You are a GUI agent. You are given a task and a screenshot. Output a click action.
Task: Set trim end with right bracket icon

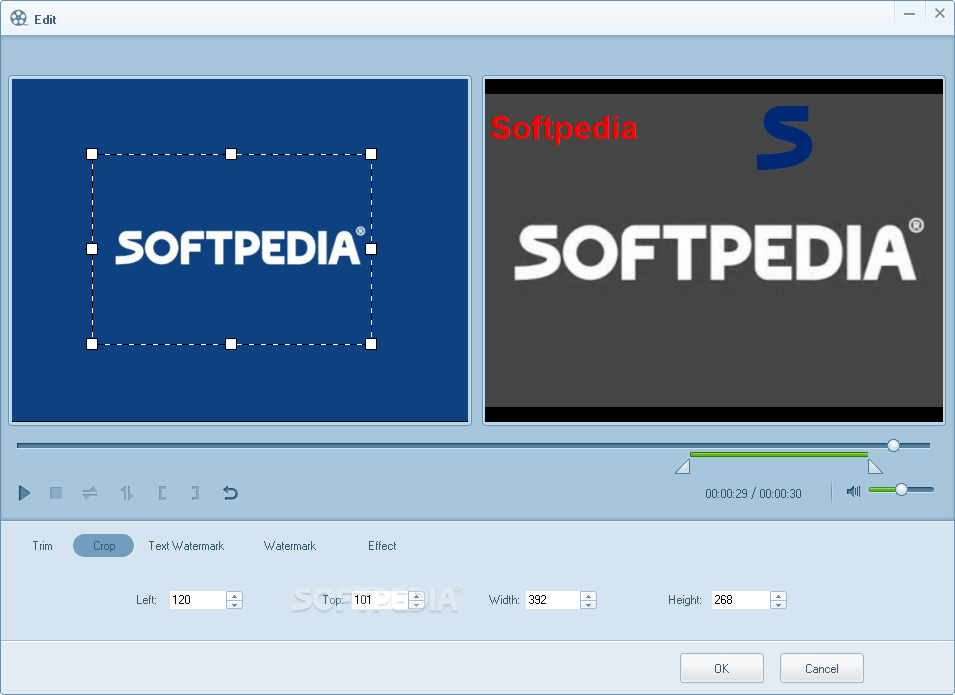[x=195, y=493]
